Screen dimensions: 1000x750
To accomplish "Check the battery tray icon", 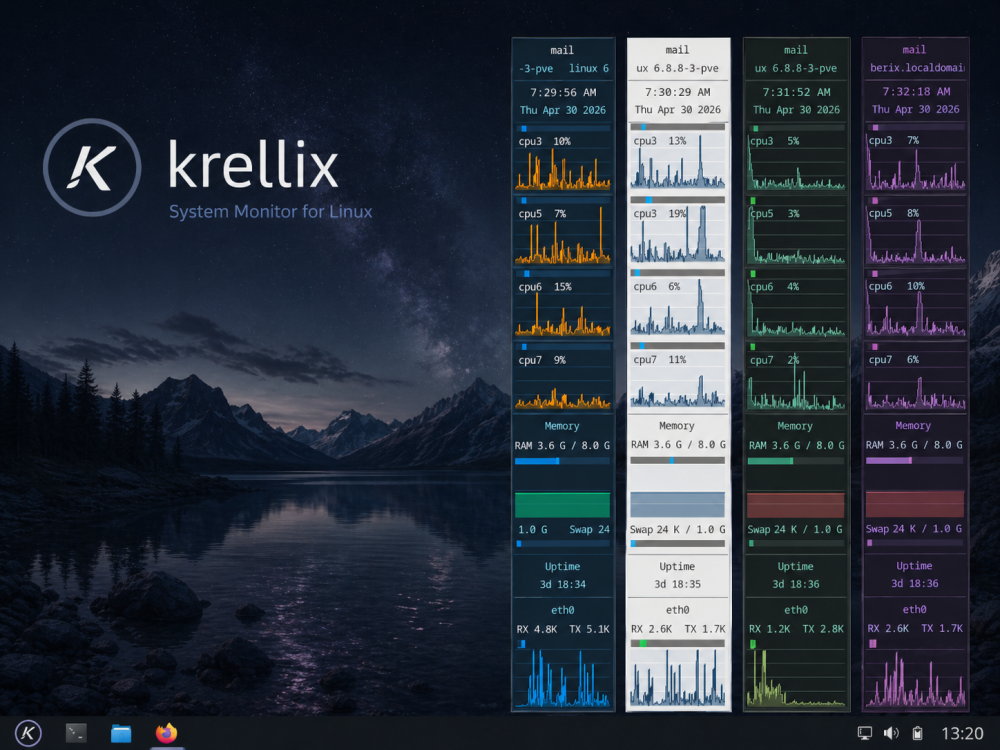I will (x=918, y=733).
